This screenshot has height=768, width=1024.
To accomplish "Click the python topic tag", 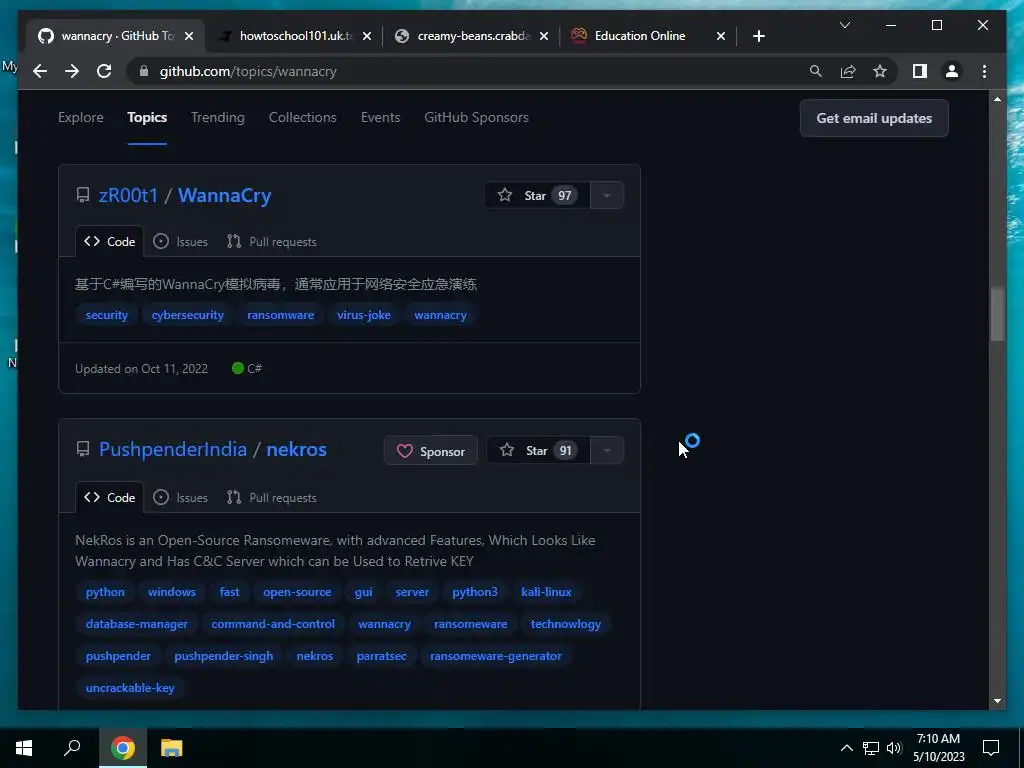I will (104, 592).
